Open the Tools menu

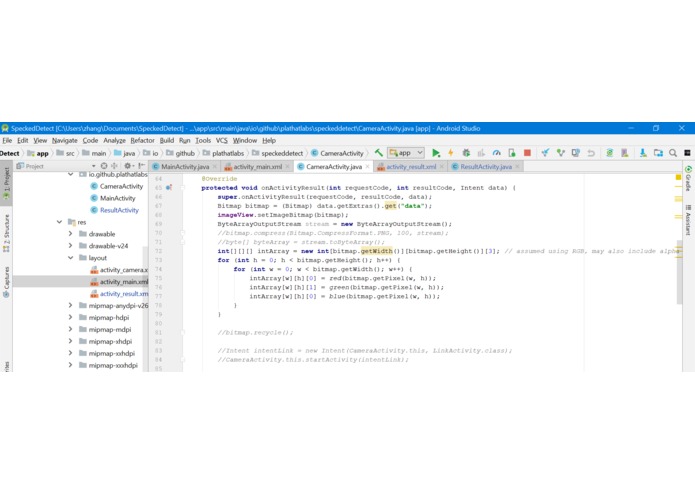click(203, 140)
